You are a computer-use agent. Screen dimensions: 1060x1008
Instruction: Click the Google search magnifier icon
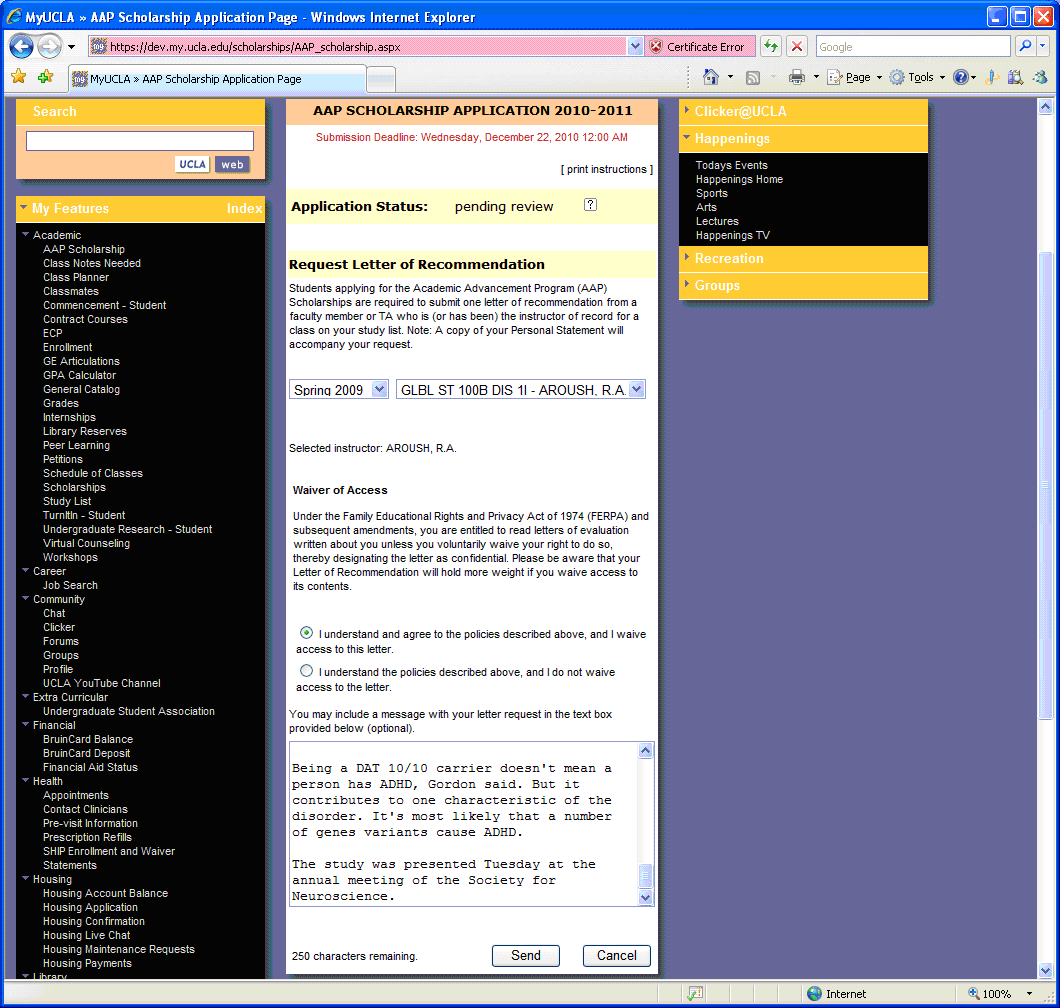point(1025,46)
